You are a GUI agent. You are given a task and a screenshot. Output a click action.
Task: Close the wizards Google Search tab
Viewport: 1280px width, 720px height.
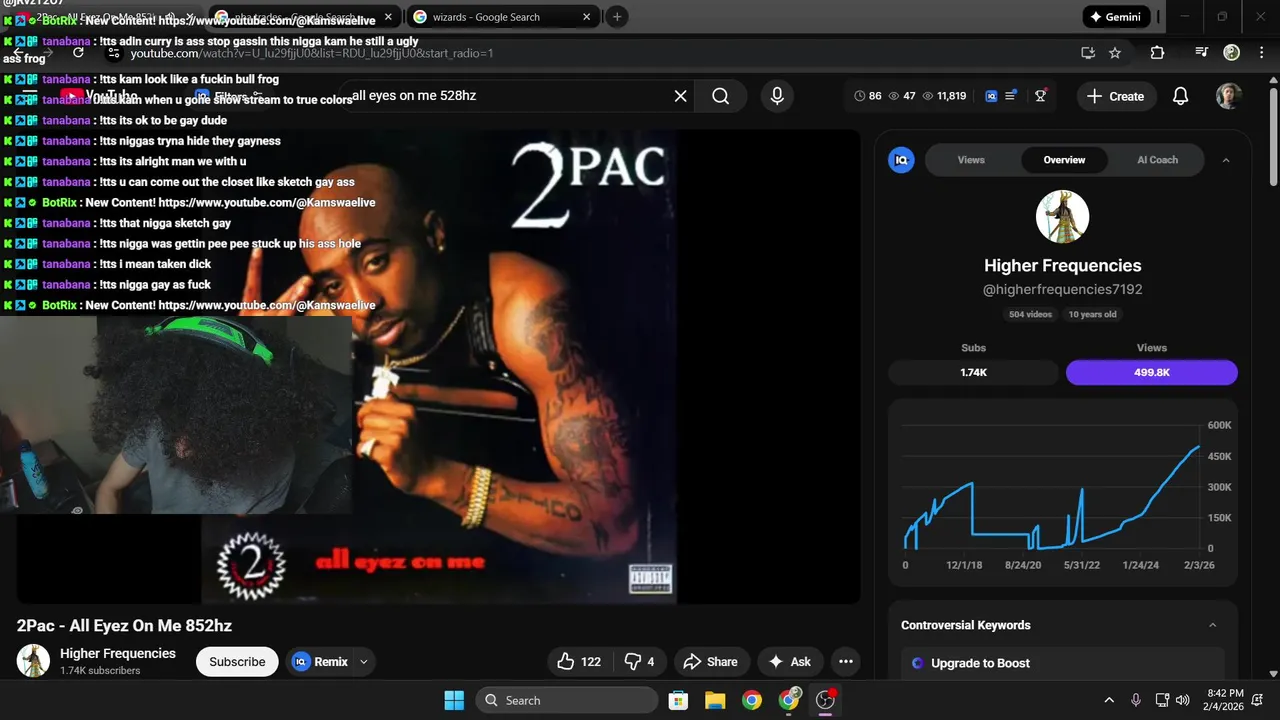587,17
